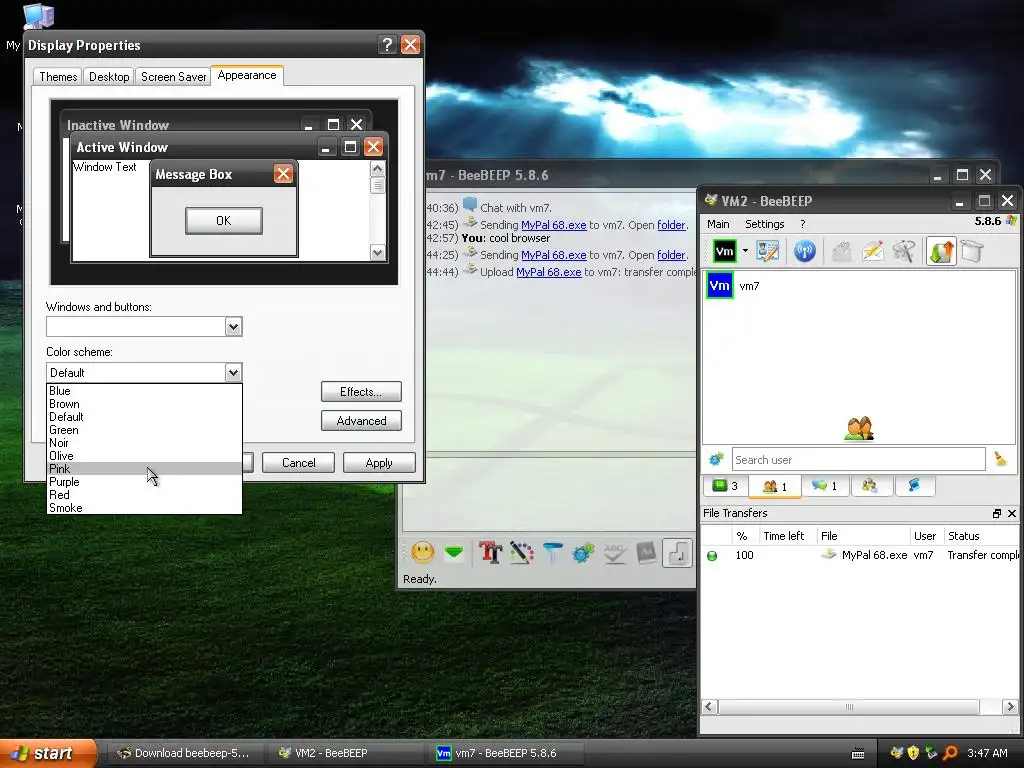1024x768 pixels.
Task: Switch to the Themes tab
Action: (58, 77)
